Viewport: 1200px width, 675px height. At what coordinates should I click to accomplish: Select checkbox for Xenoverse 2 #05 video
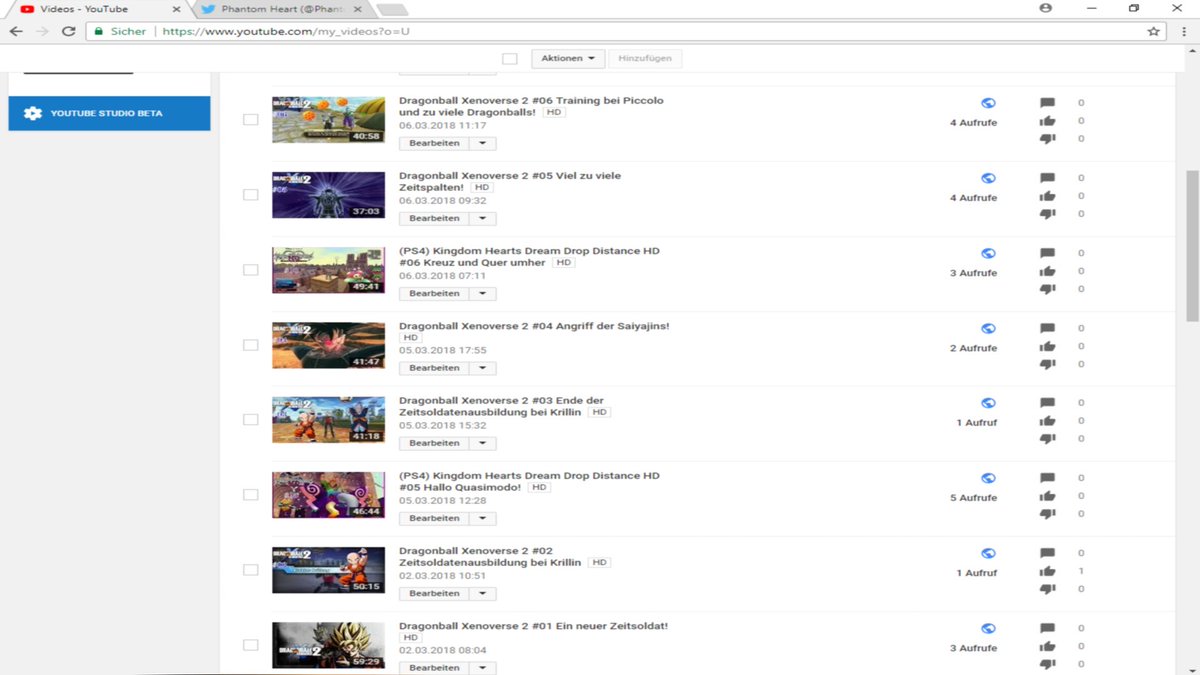point(250,195)
